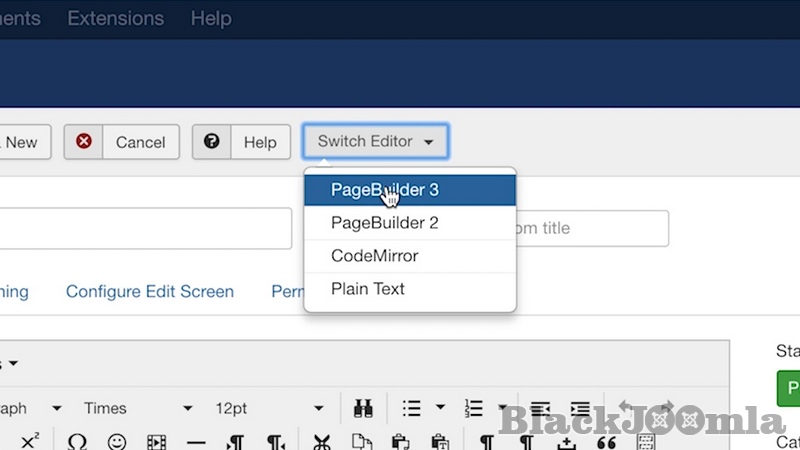
Task: Click the special character omega icon
Action: (x=77, y=441)
